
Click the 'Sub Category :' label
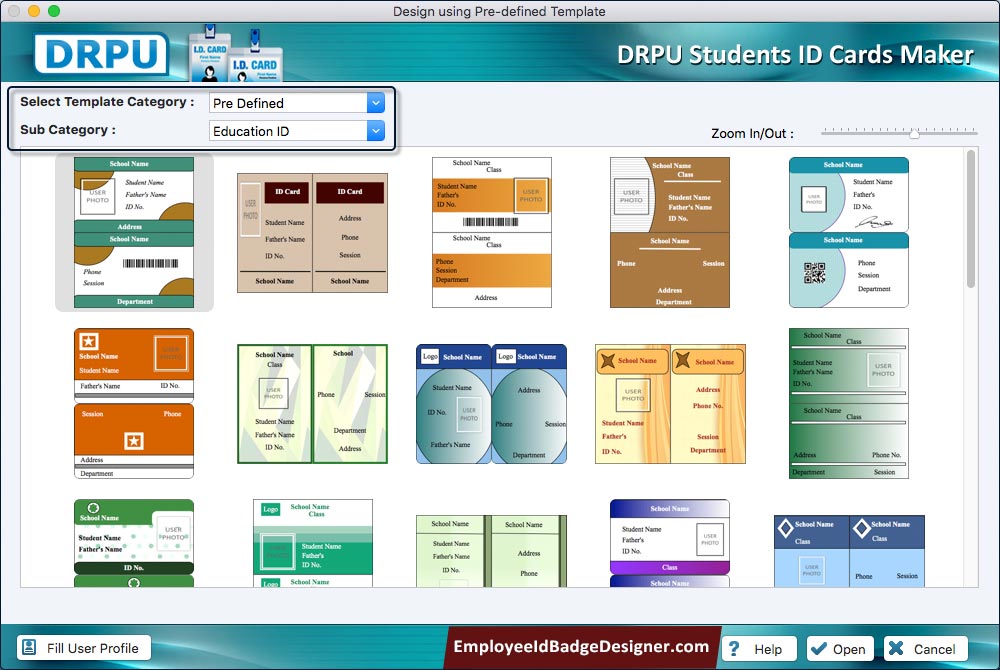click(x=68, y=129)
